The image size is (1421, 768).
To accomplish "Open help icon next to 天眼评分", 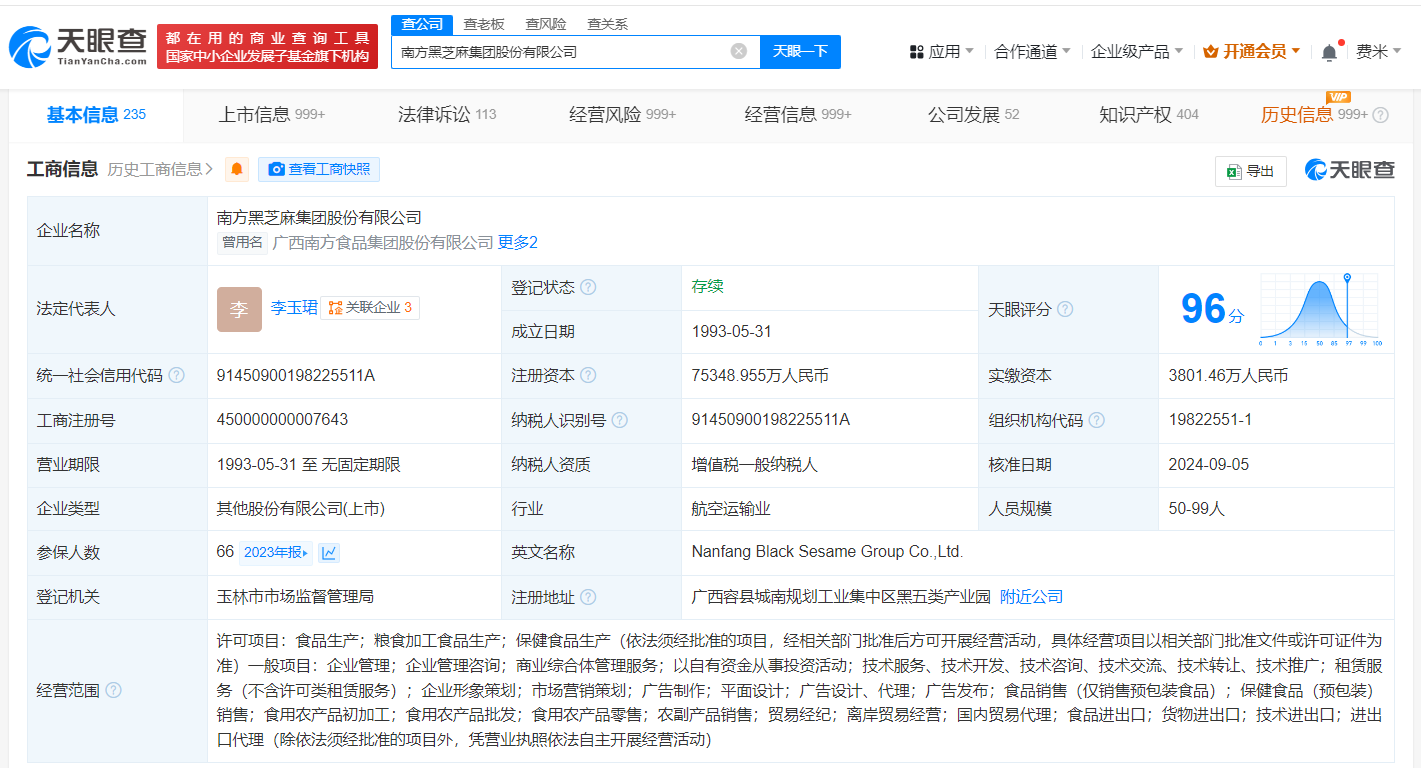I will (x=1065, y=309).
